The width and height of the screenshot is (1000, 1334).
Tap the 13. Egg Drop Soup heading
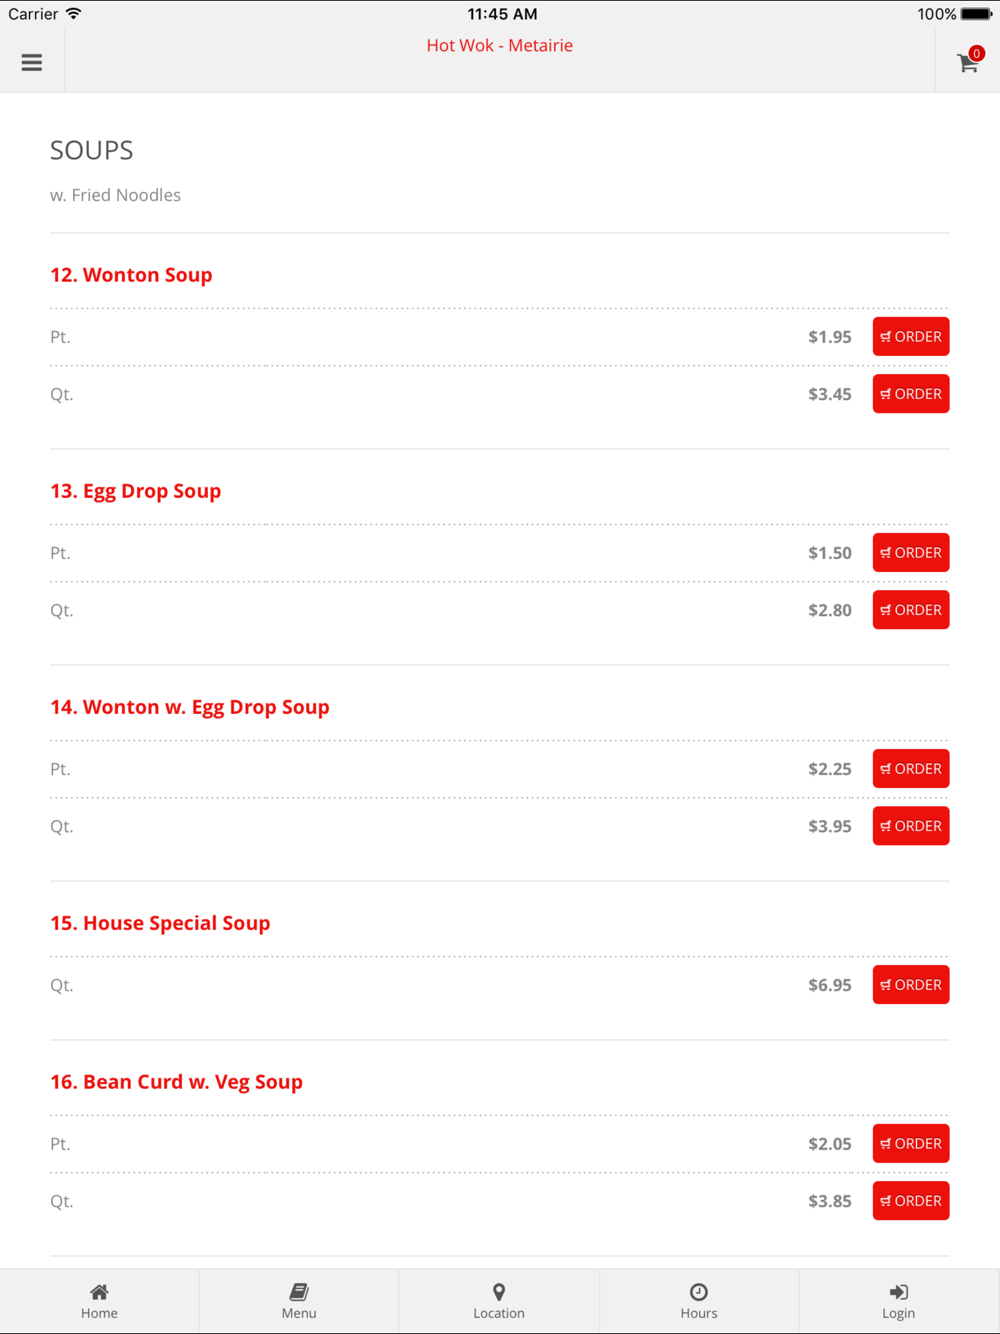[x=136, y=491]
